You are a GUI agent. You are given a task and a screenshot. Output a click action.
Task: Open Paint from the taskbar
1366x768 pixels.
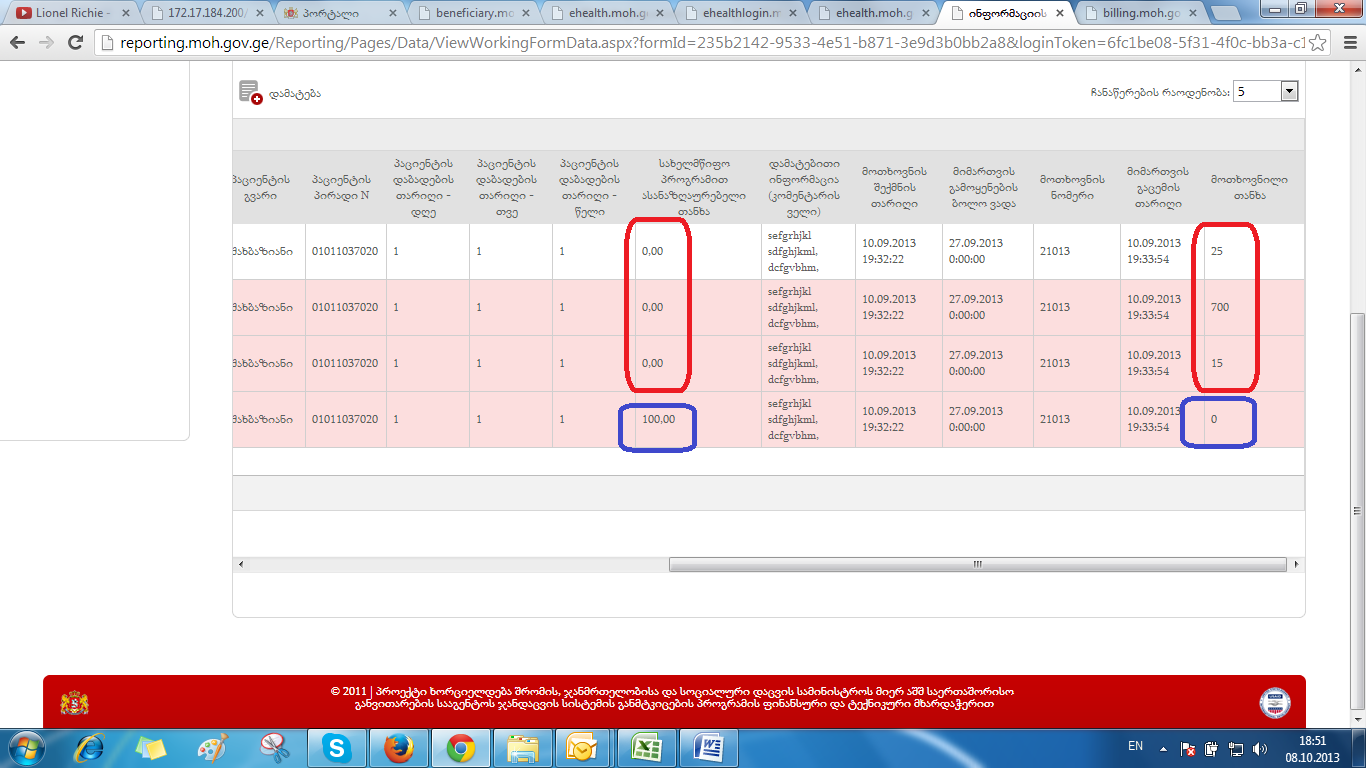pos(212,747)
